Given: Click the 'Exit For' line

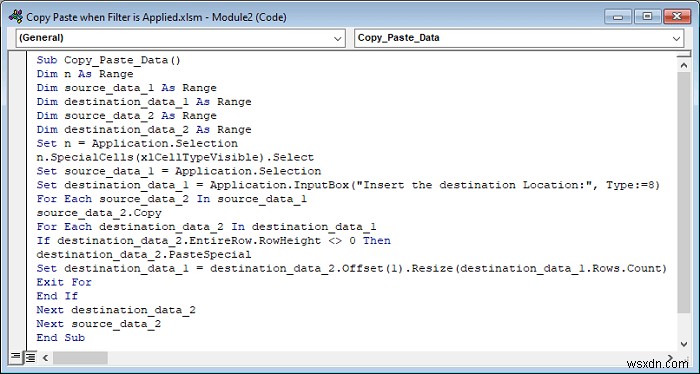Looking at the screenshot, I should [64, 282].
